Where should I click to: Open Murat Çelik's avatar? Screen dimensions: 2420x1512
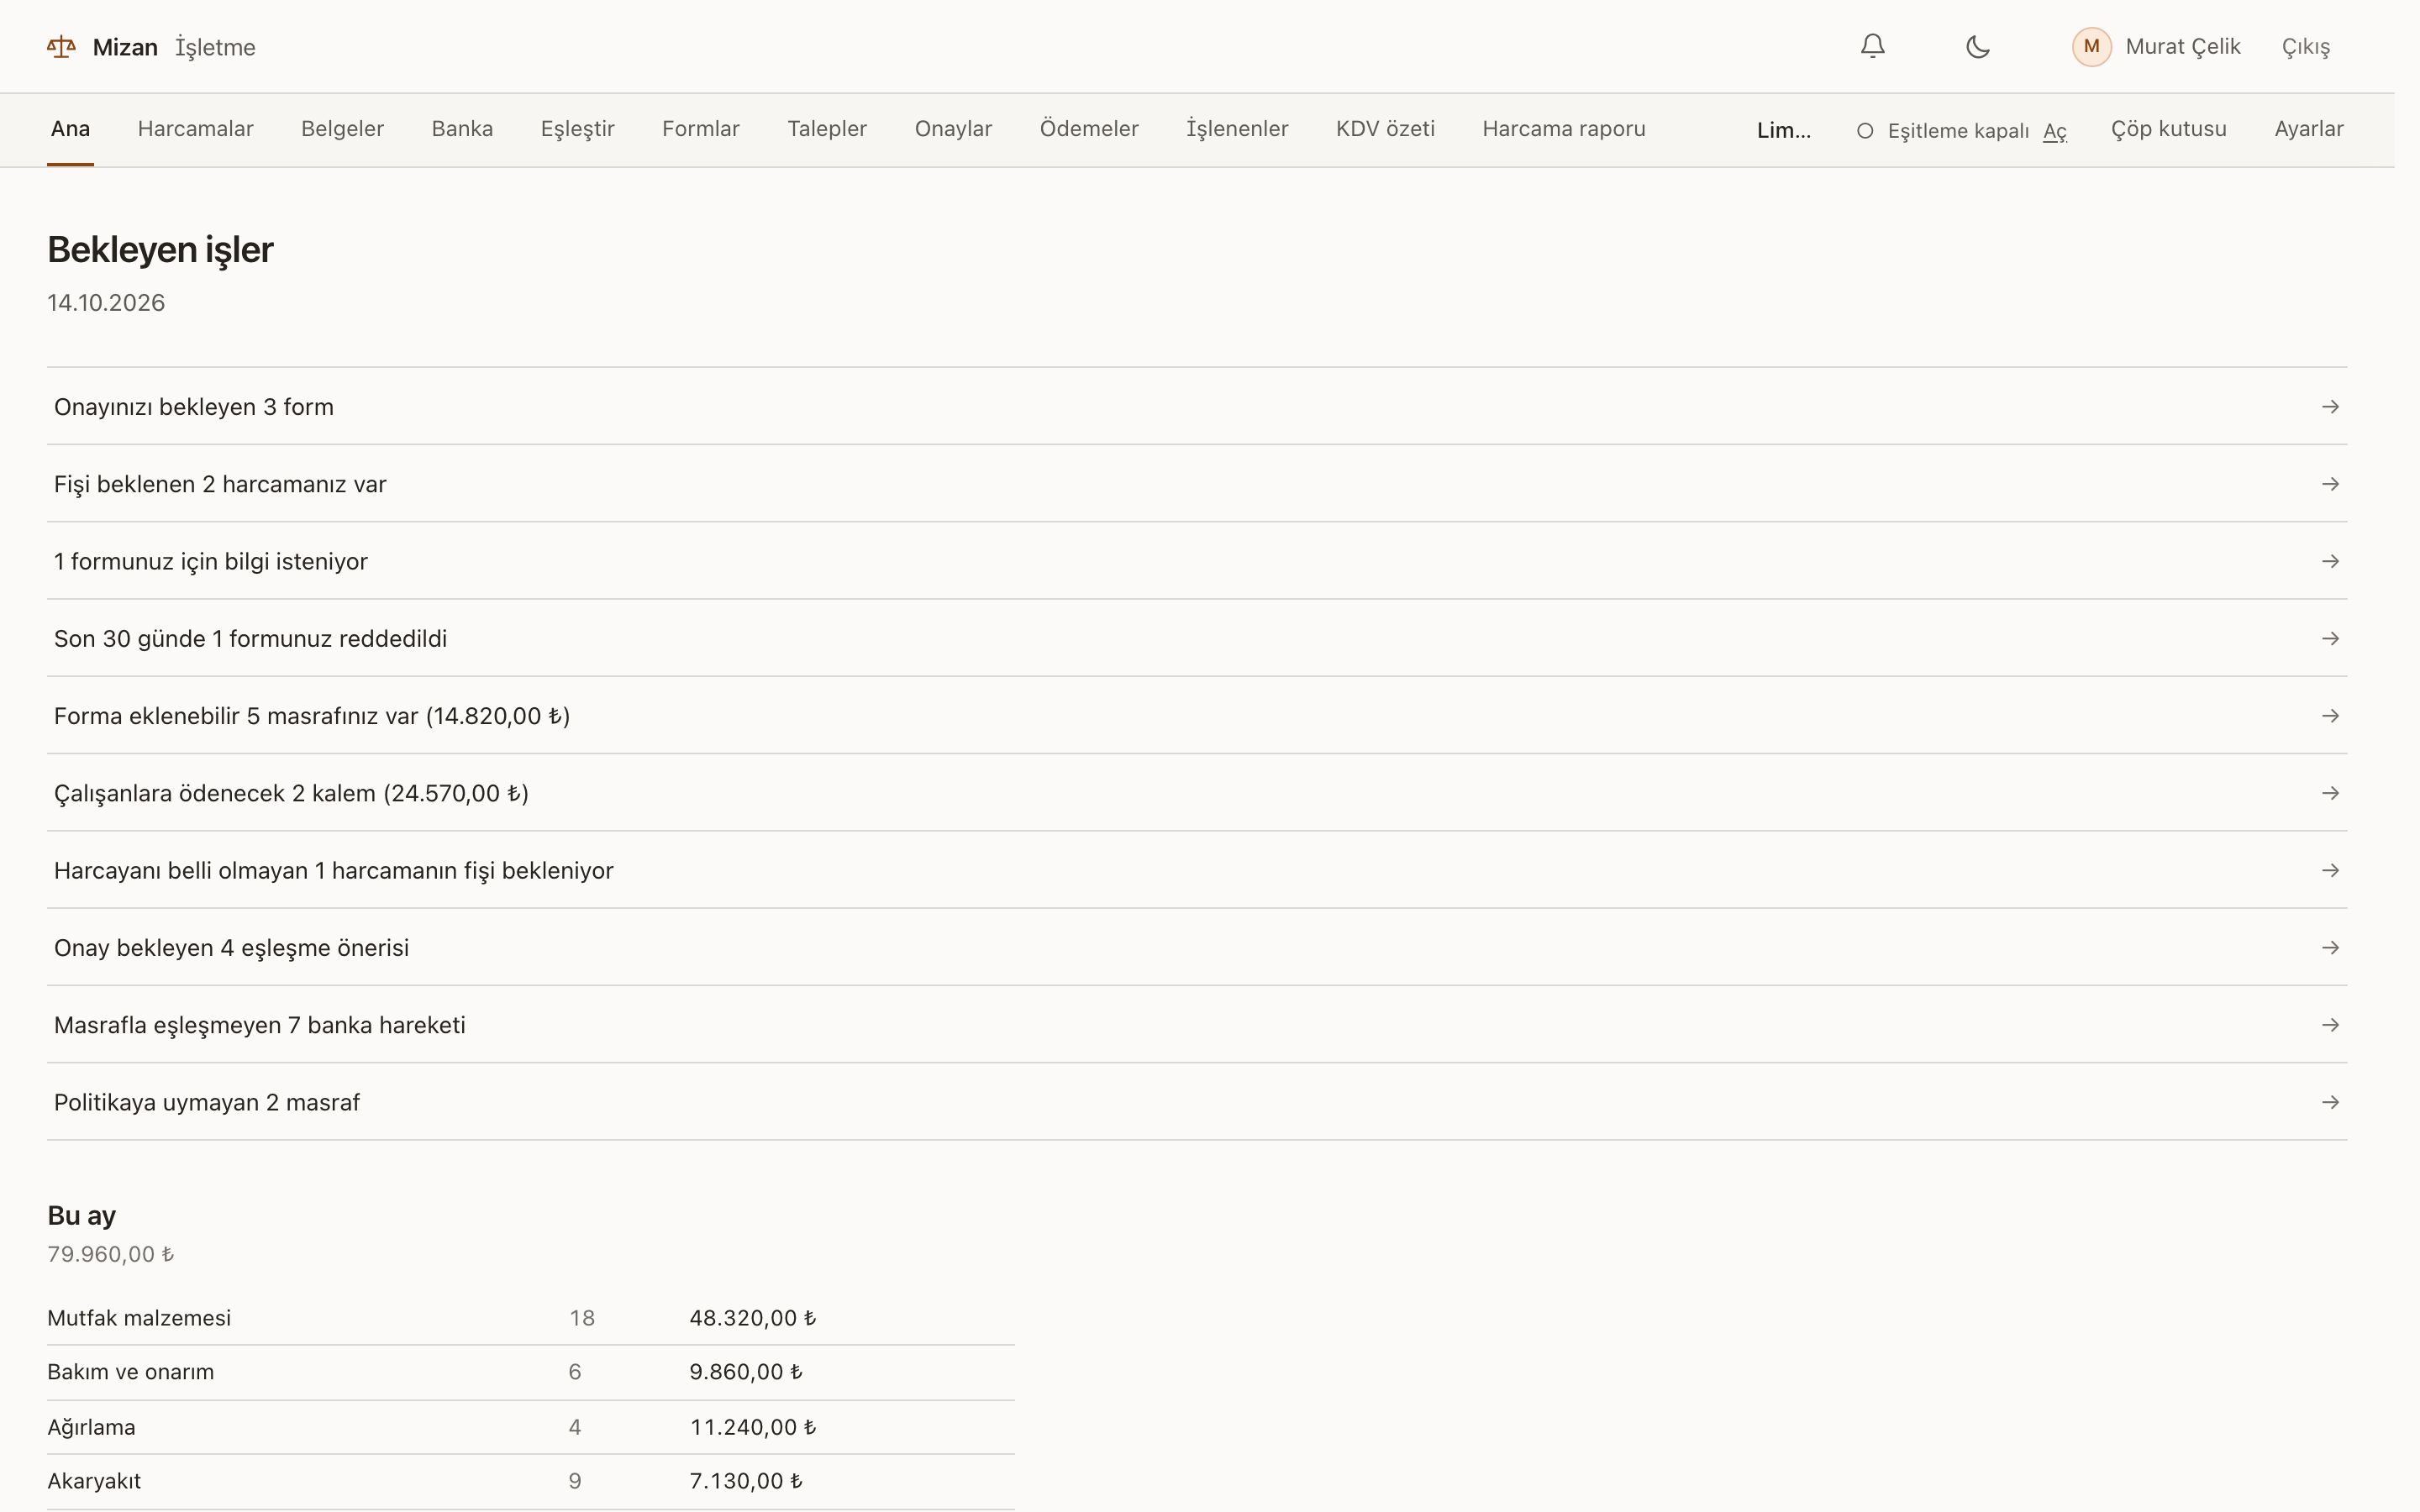(2091, 47)
